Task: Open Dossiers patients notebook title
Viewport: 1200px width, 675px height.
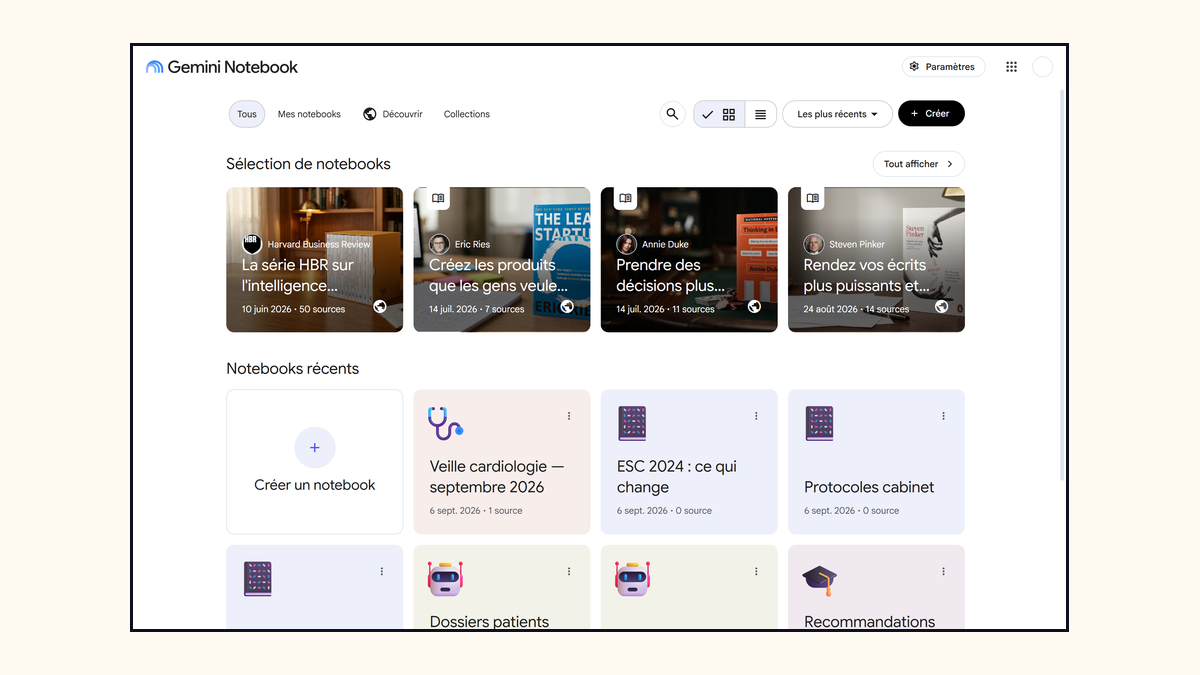Action: point(489,621)
